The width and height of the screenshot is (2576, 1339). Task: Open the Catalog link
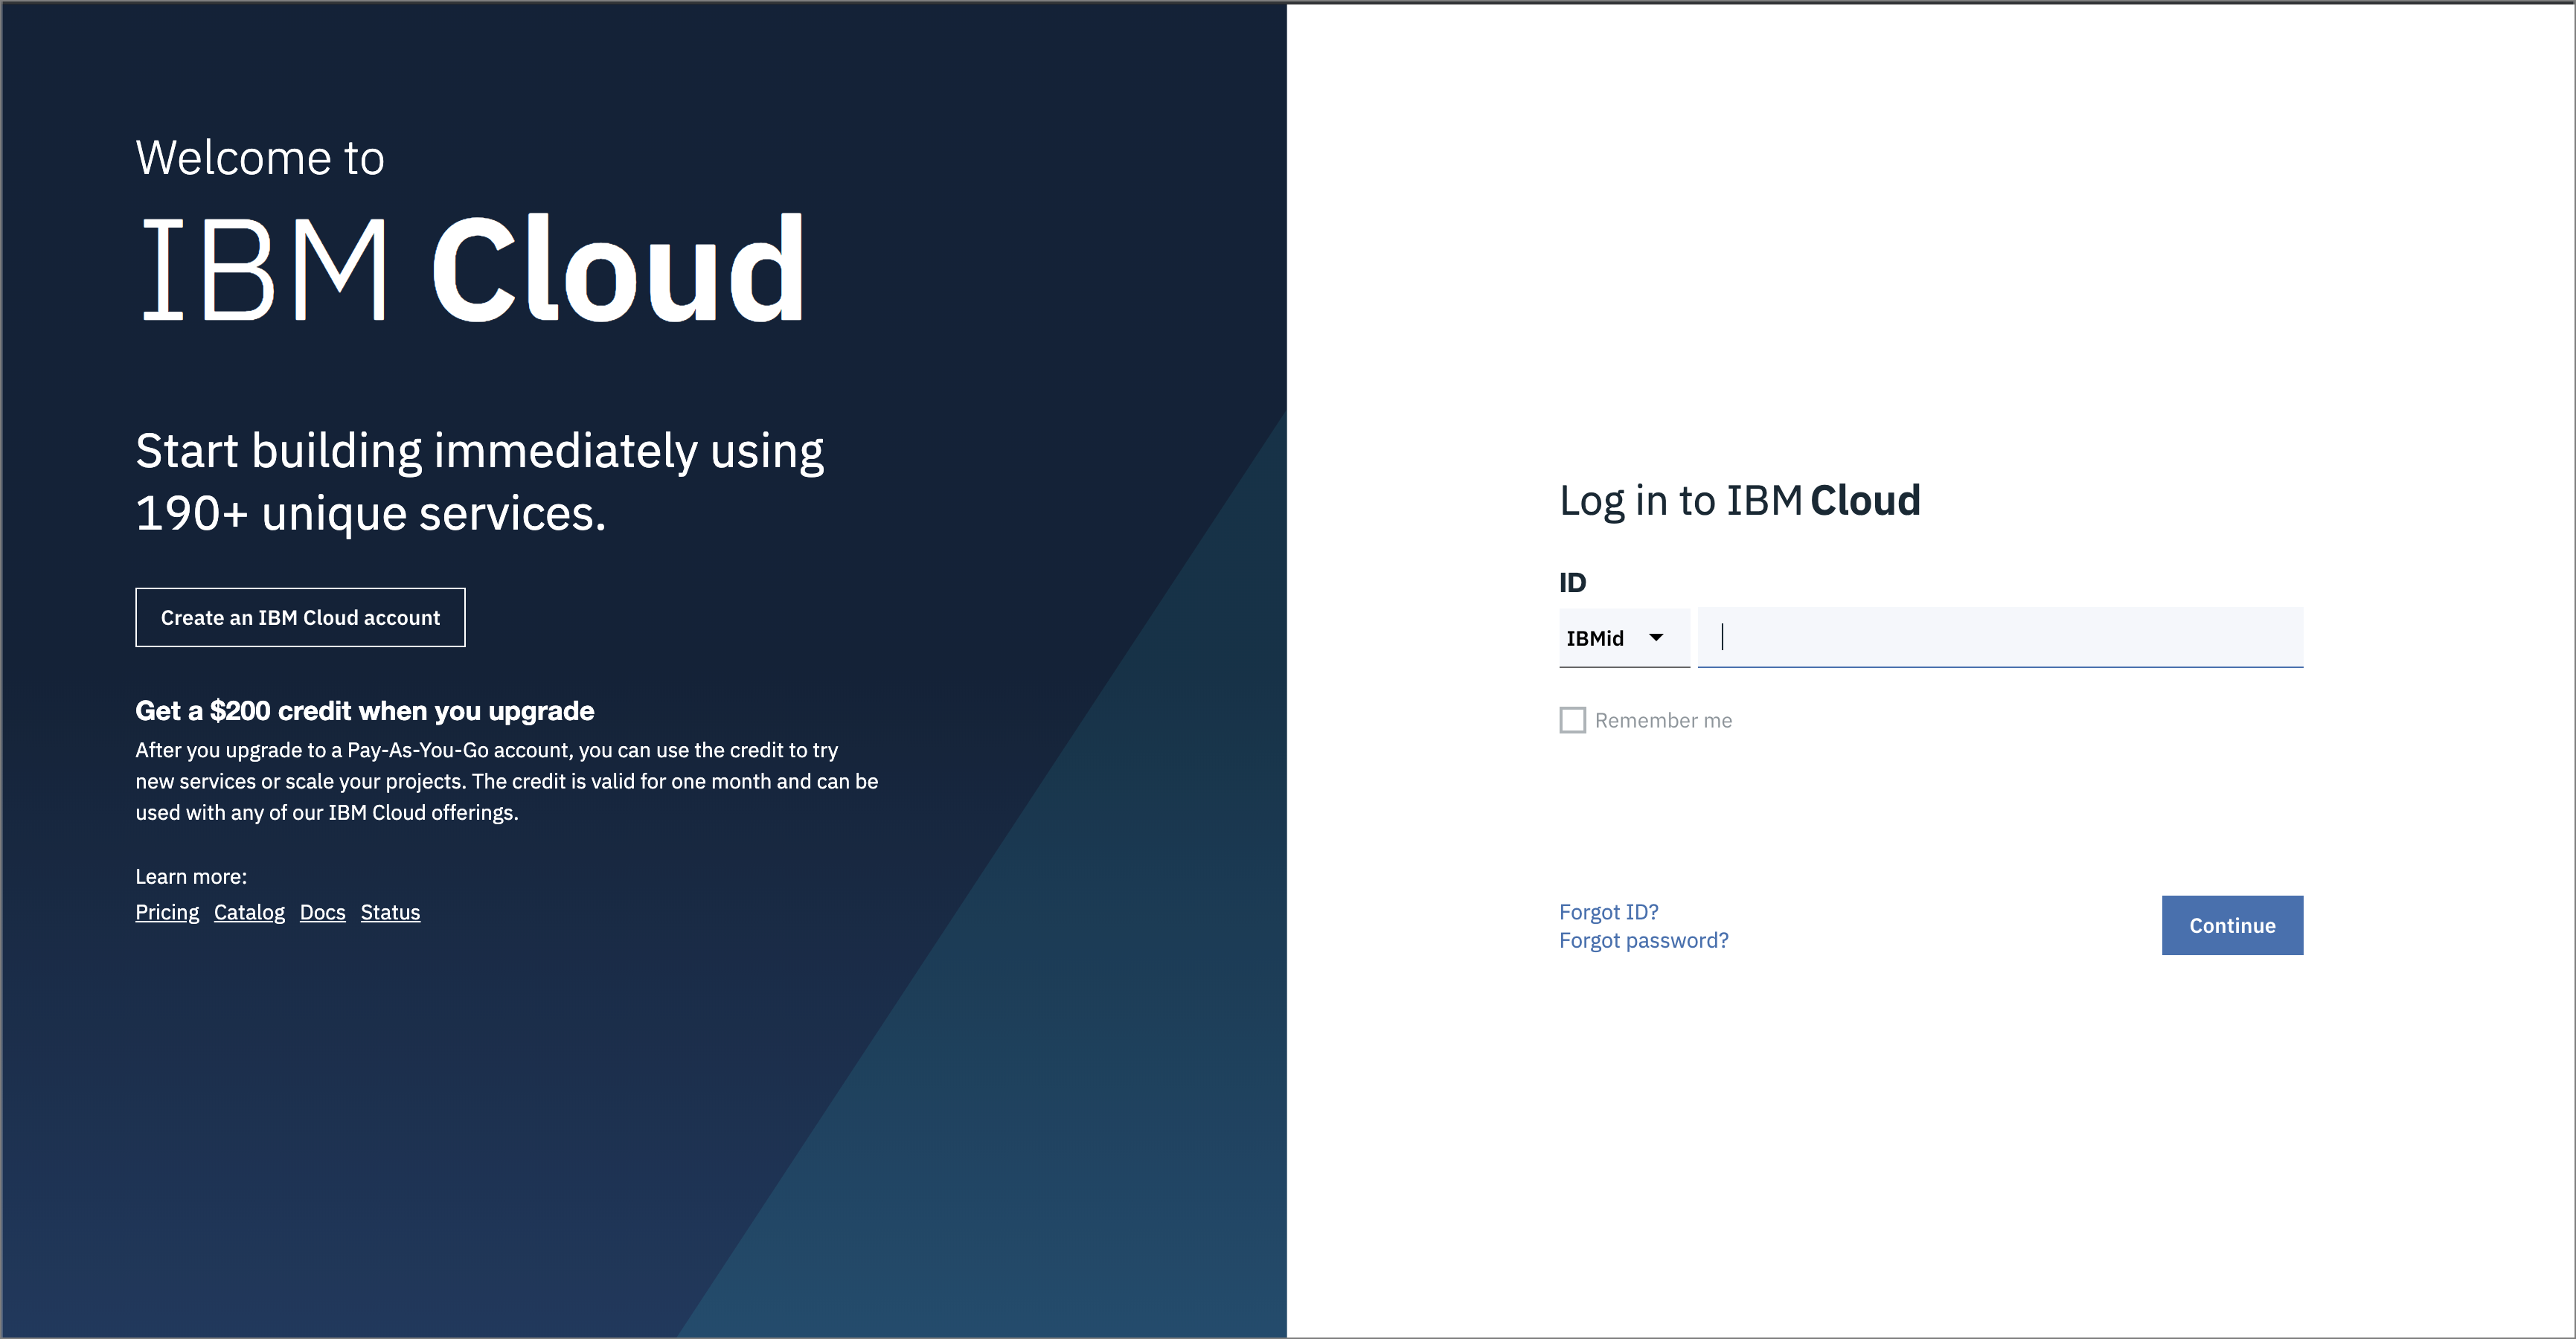click(249, 912)
